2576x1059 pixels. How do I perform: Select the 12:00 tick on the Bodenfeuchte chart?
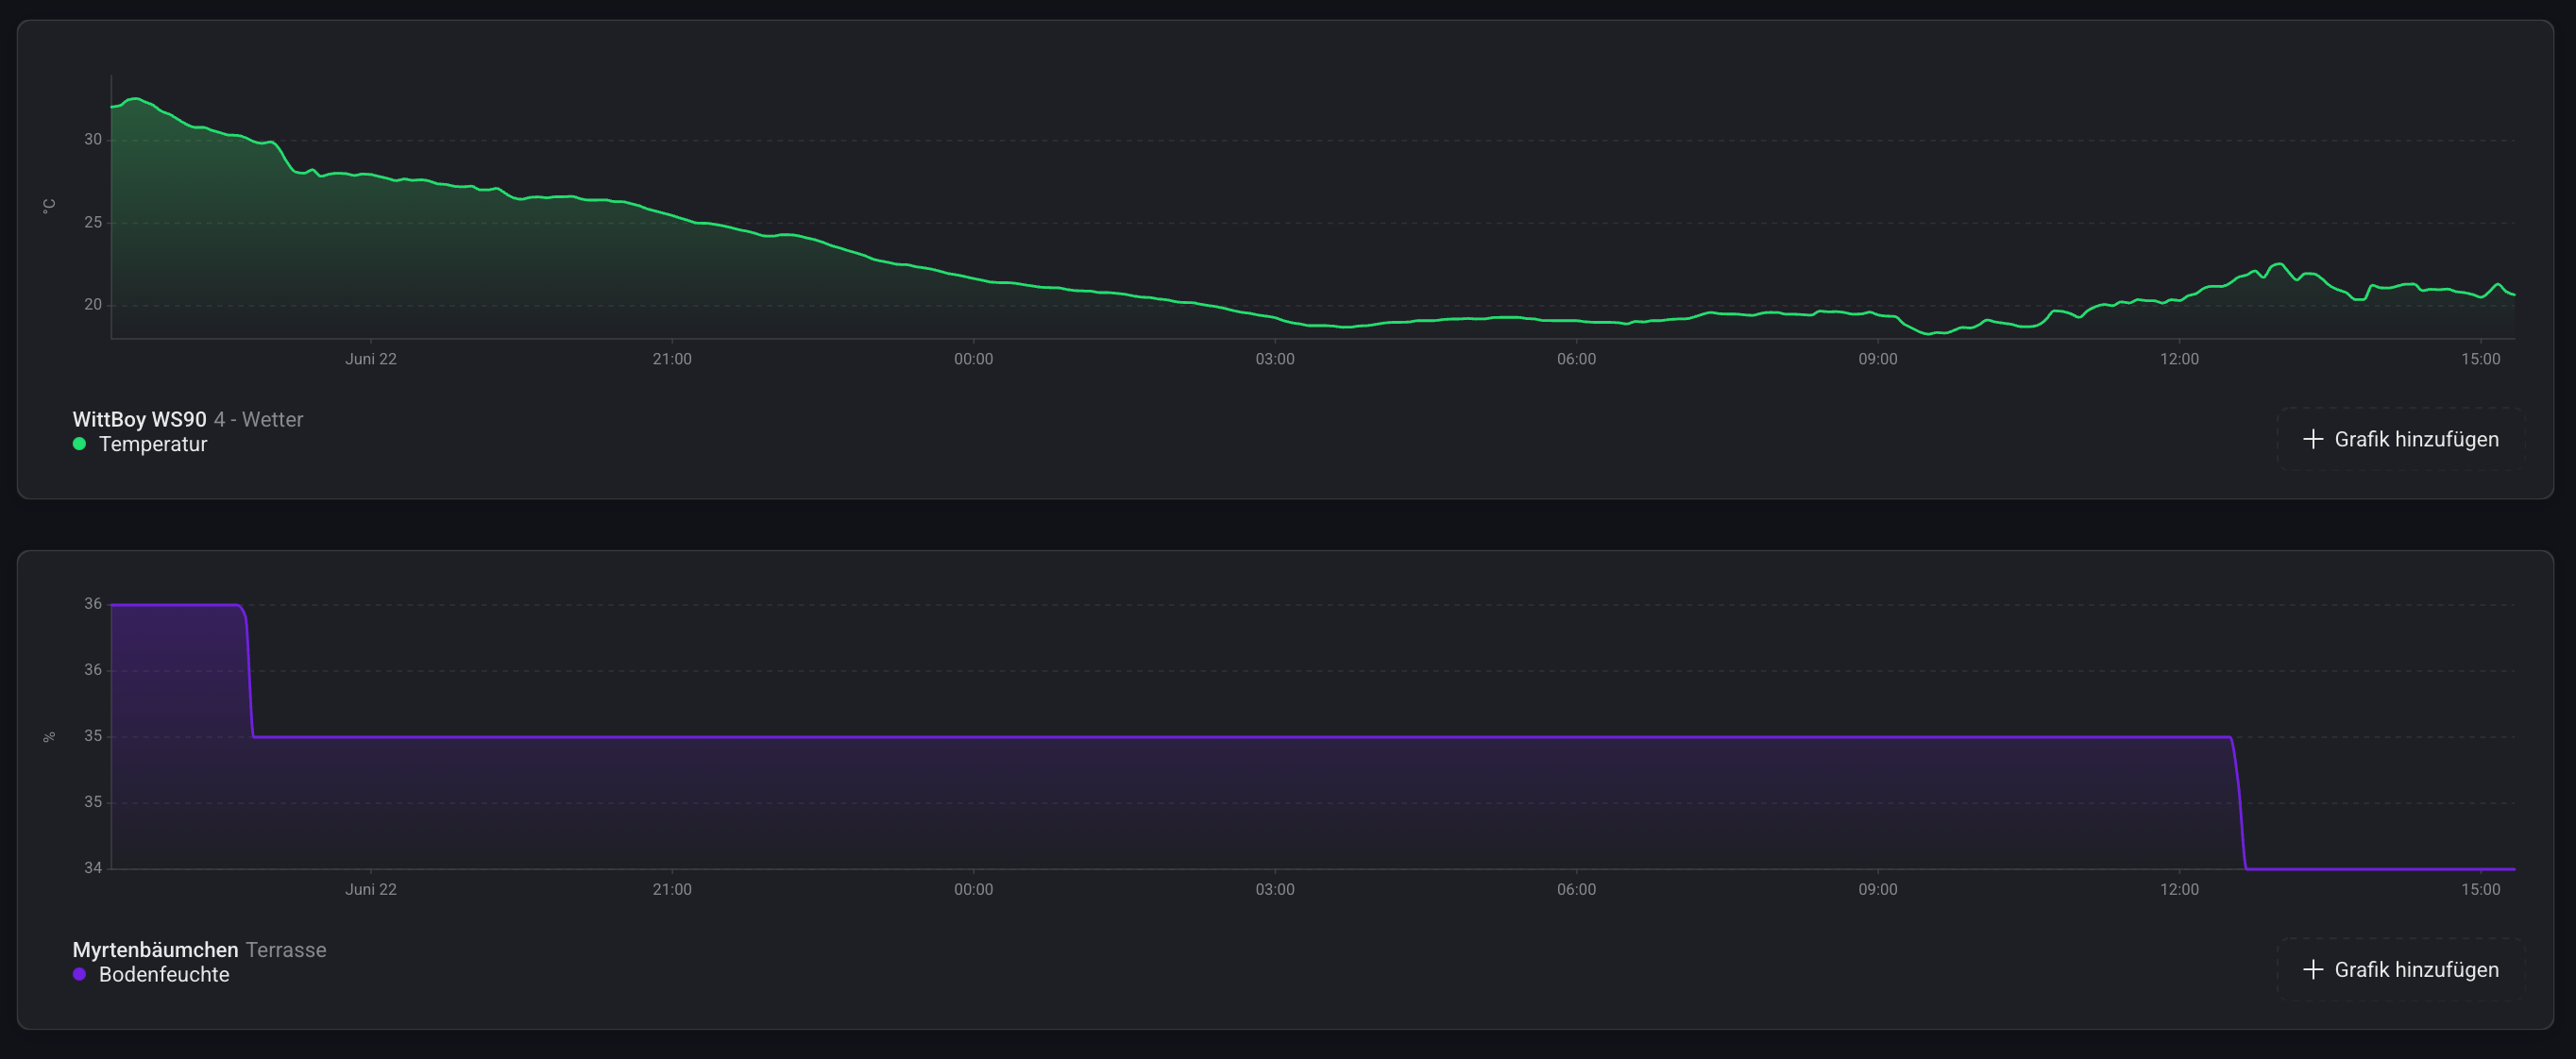point(2179,889)
